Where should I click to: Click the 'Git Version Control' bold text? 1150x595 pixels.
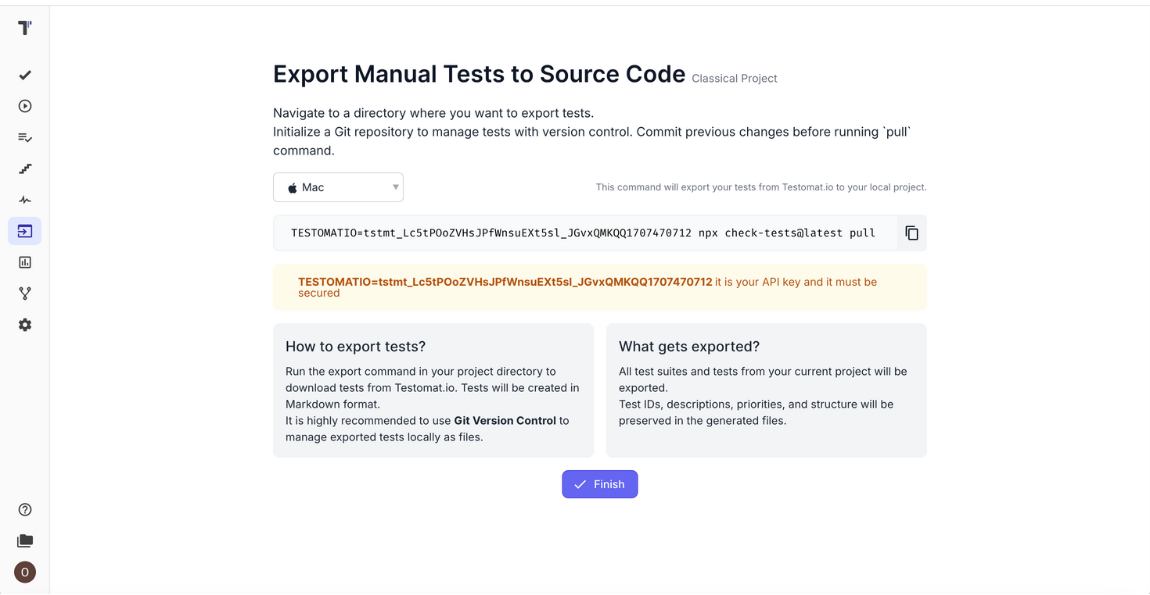tap(506, 420)
